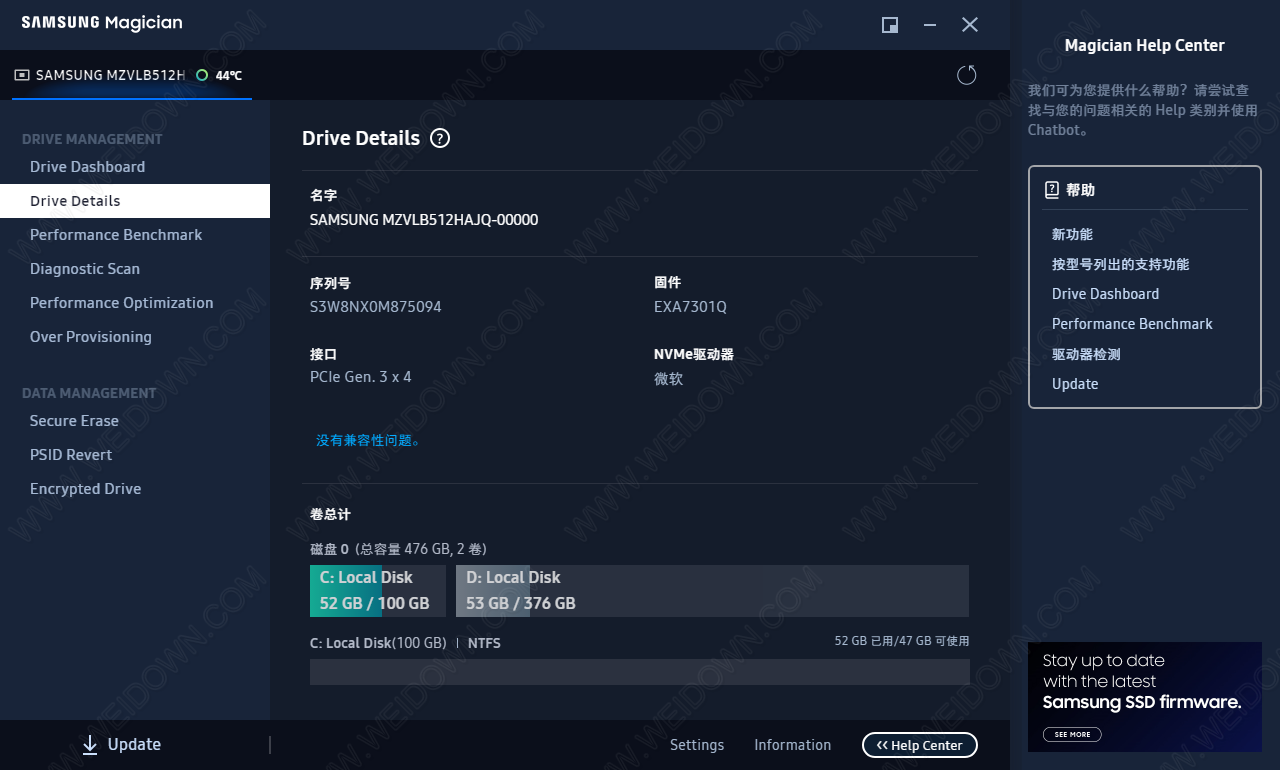Image resolution: width=1280 pixels, height=770 pixels.
Task: Click the C: volume usage bar
Action: [640, 672]
